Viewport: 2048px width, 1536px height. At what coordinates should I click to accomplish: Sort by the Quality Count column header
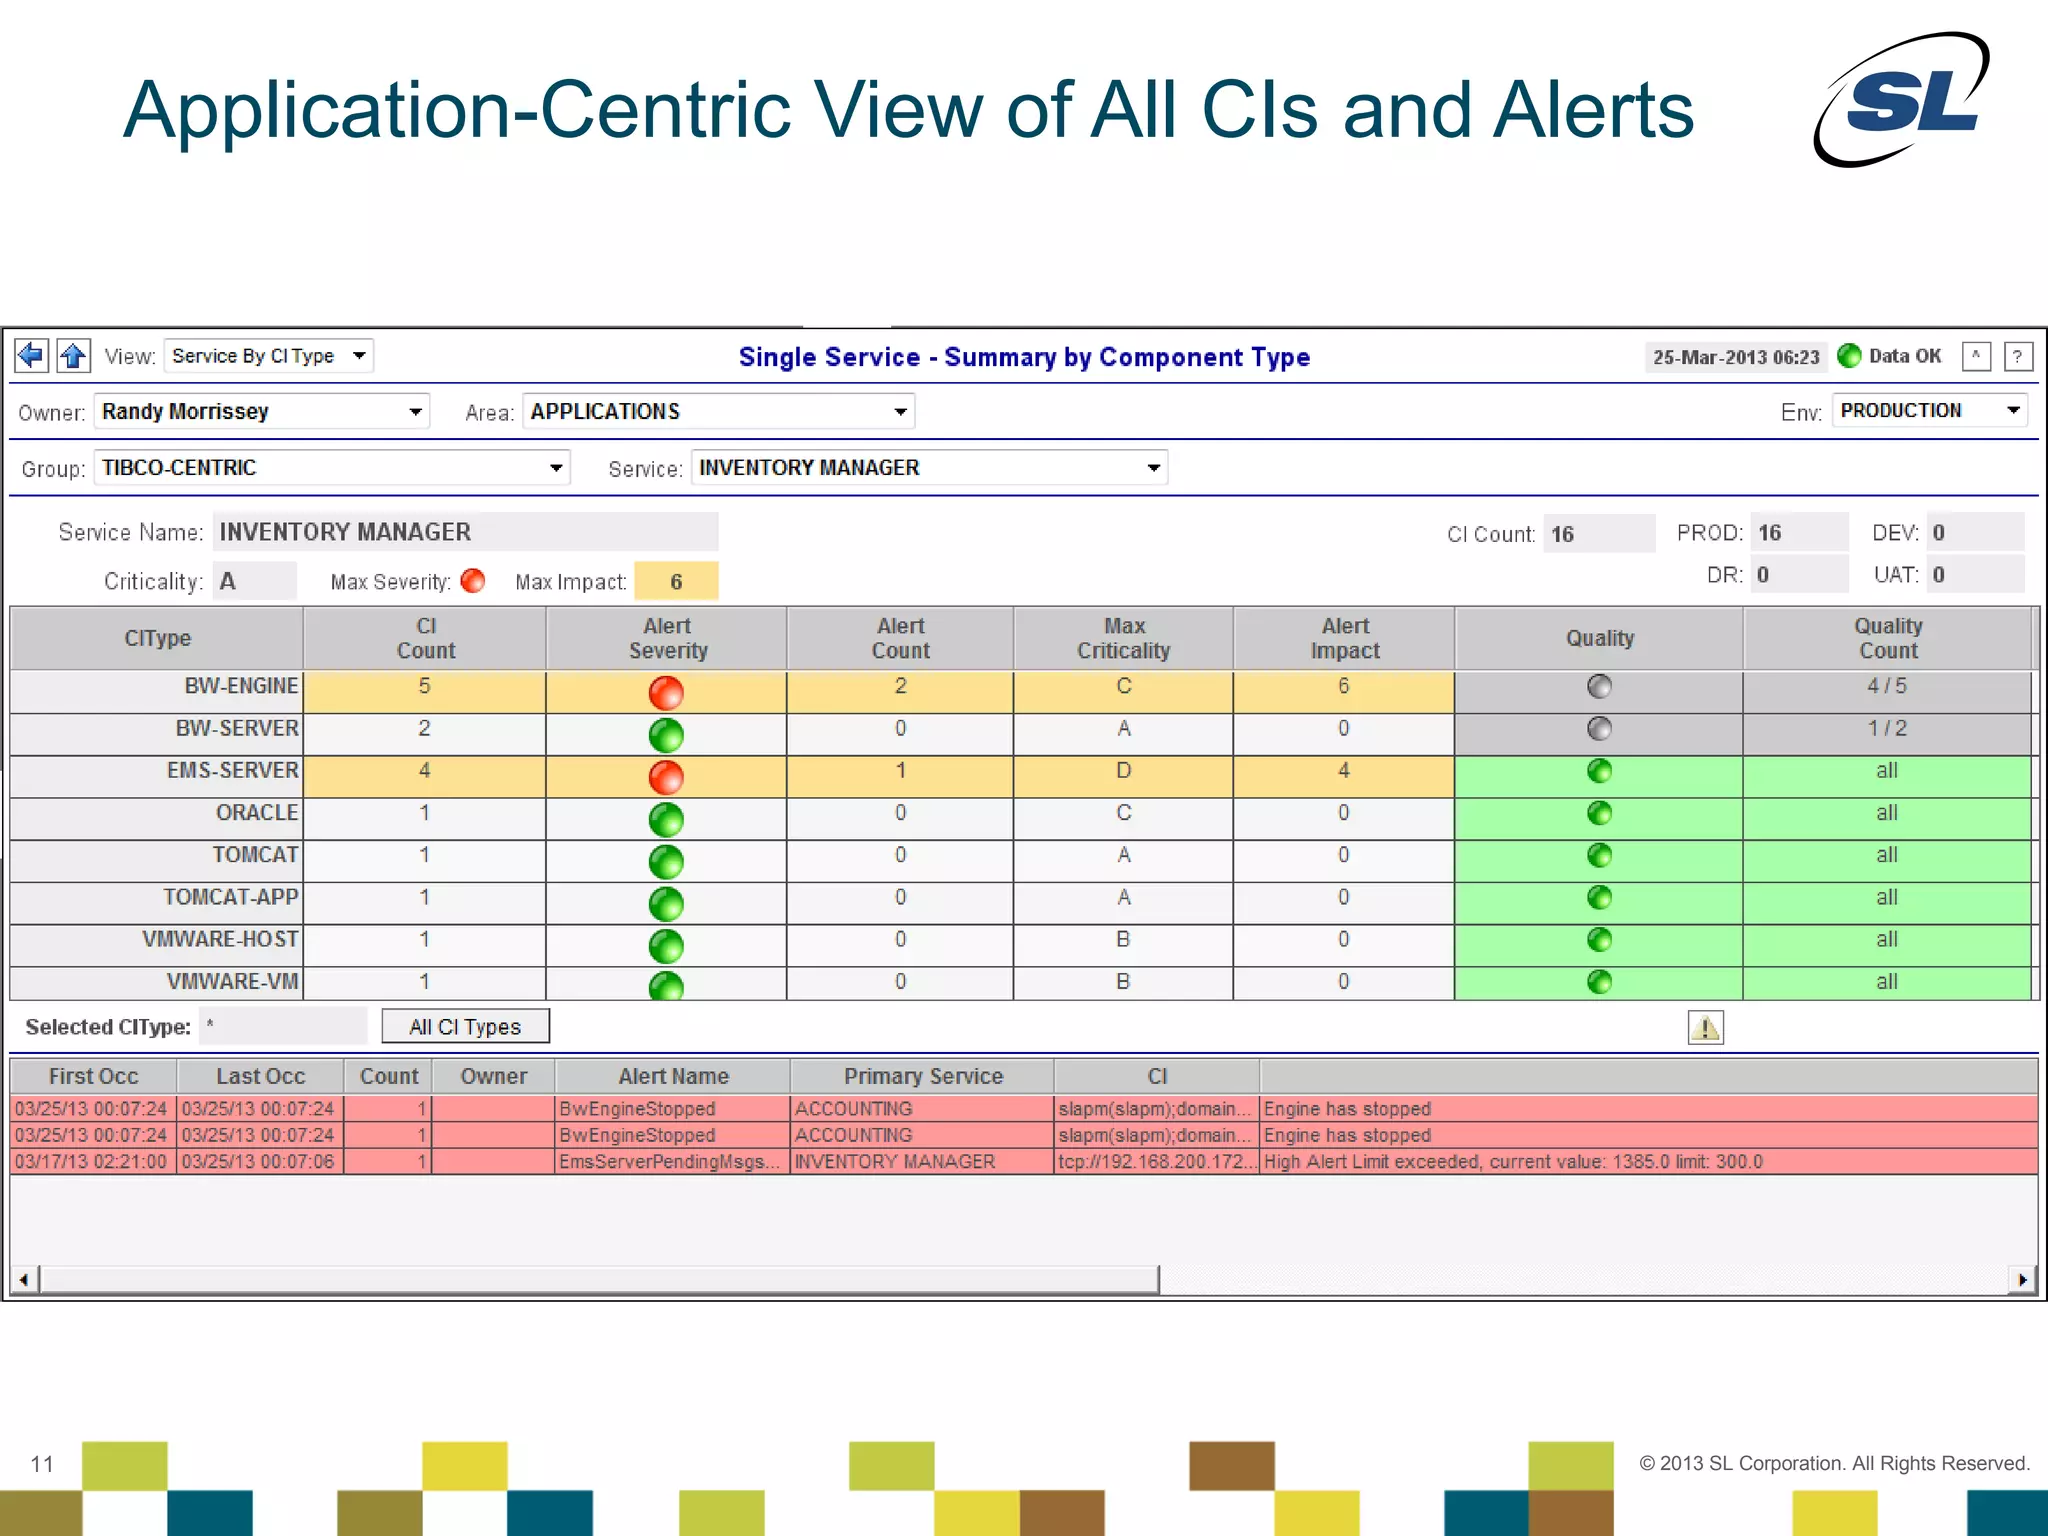[x=1888, y=638]
